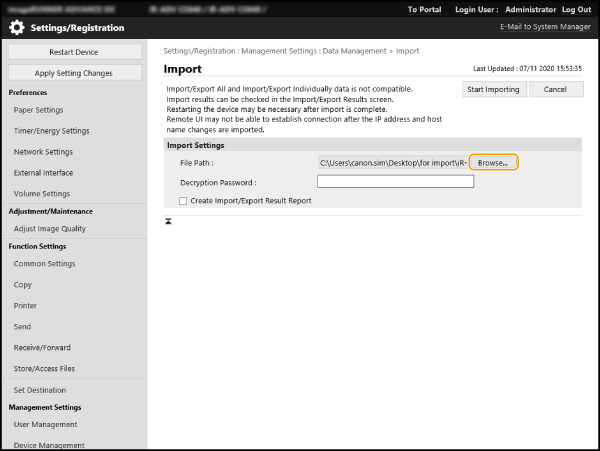Cancel the import operation
600x451 pixels.
click(555, 90)
